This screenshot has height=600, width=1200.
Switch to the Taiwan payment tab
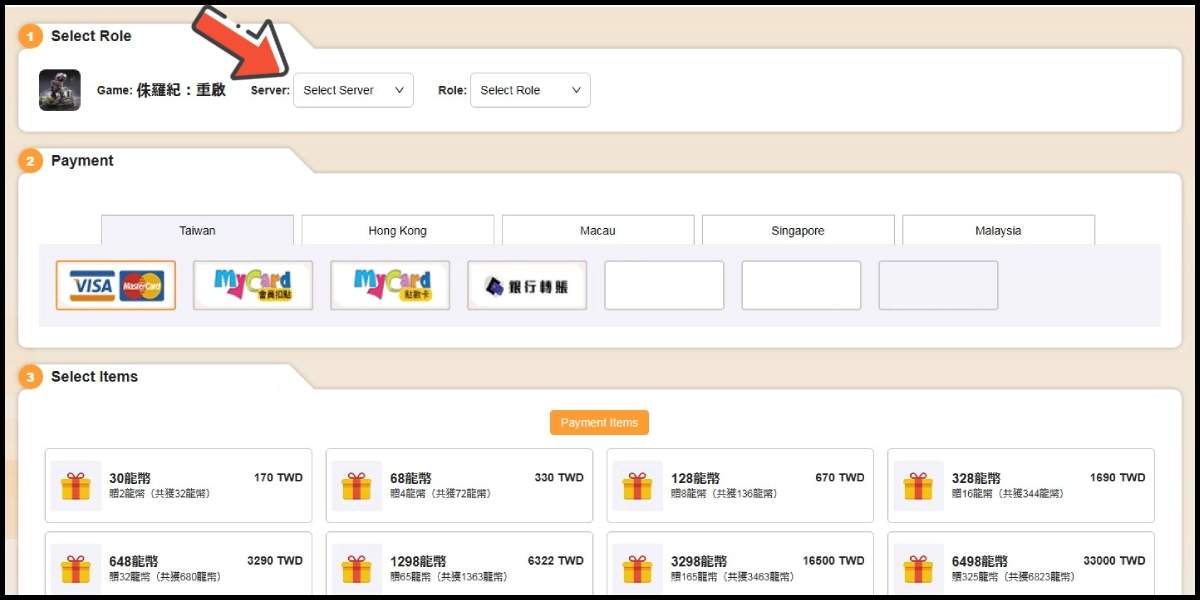(x=197, y=230)
